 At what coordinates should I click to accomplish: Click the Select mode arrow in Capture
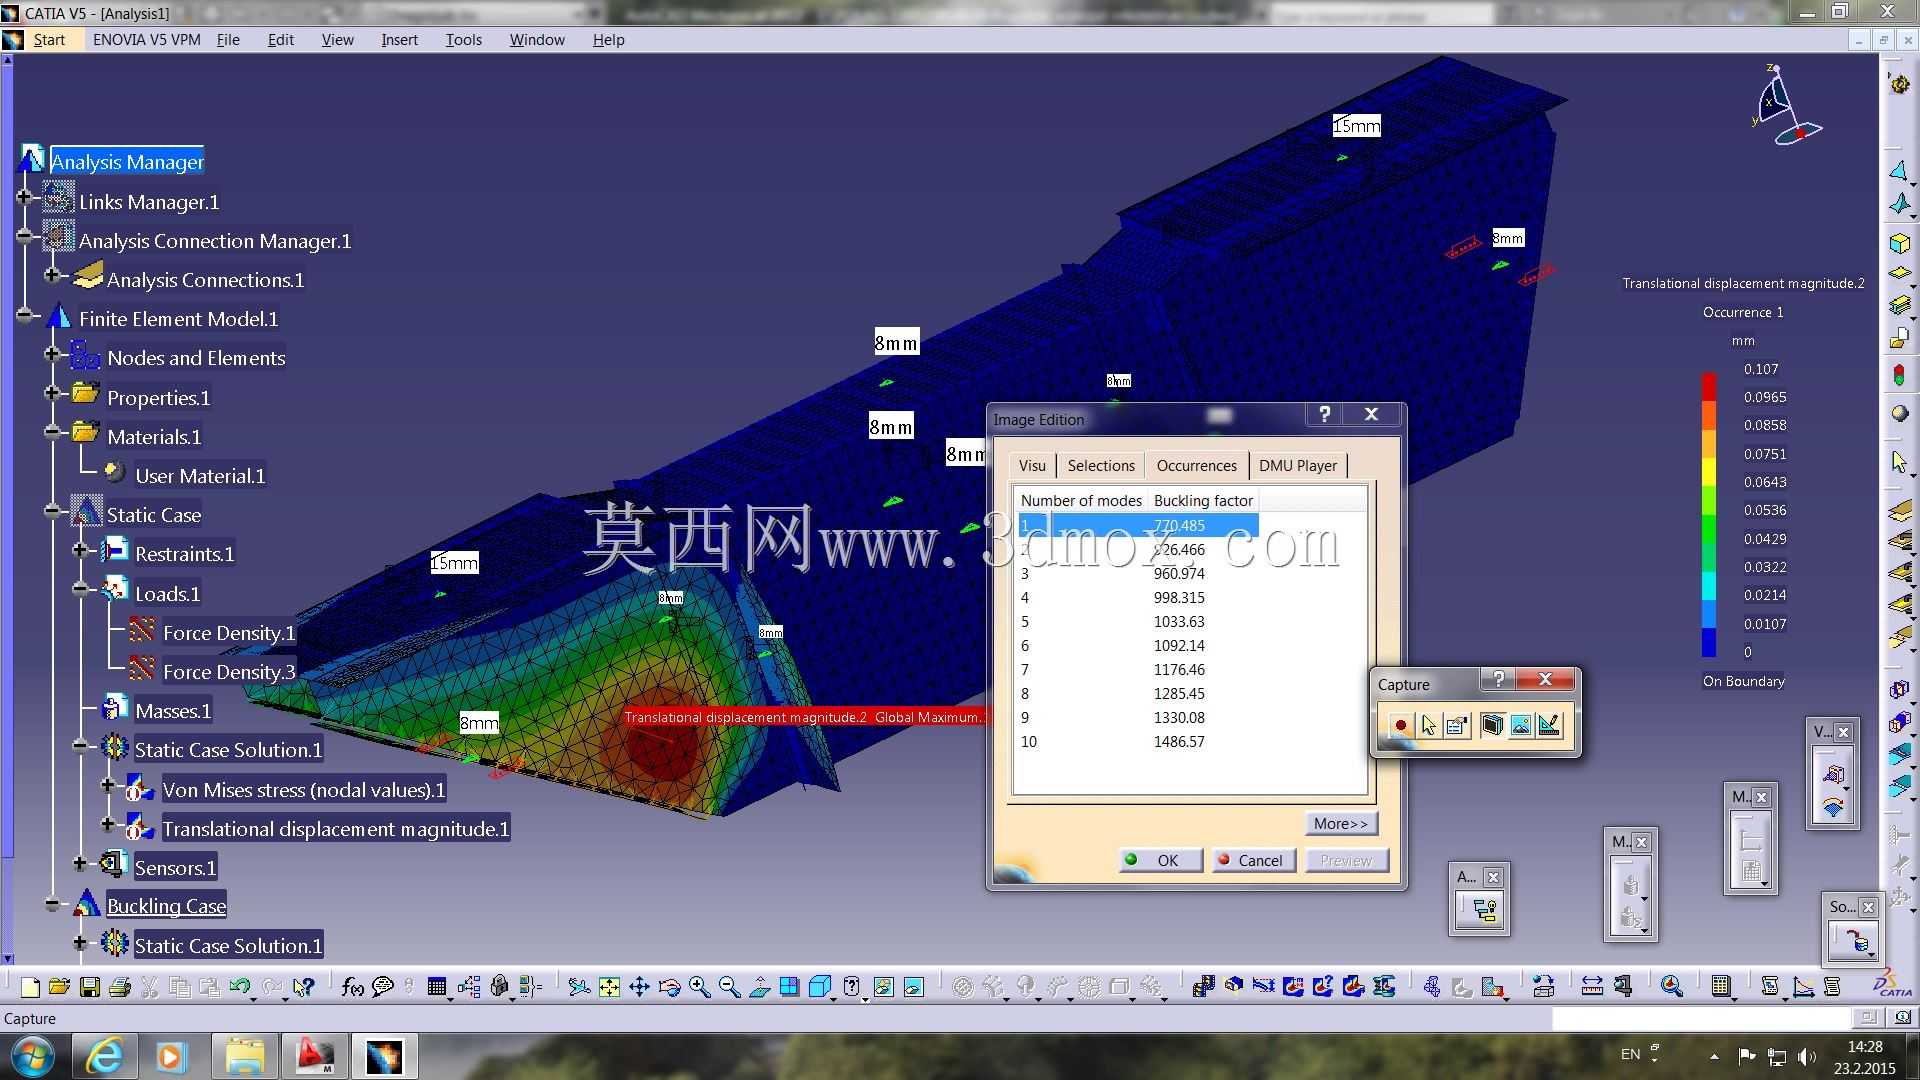coord(1429,726)
